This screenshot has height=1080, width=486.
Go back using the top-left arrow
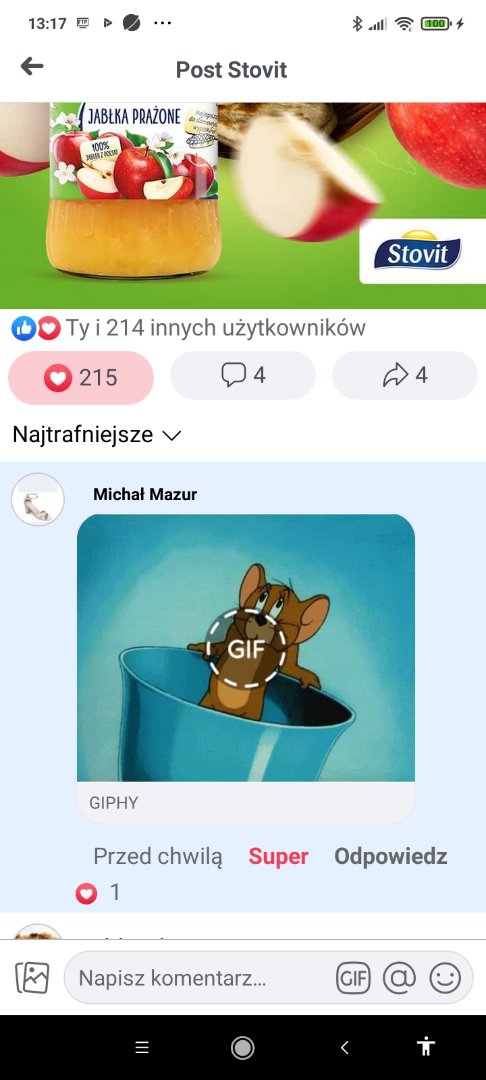pyautogui.click(x=32, y=67)
